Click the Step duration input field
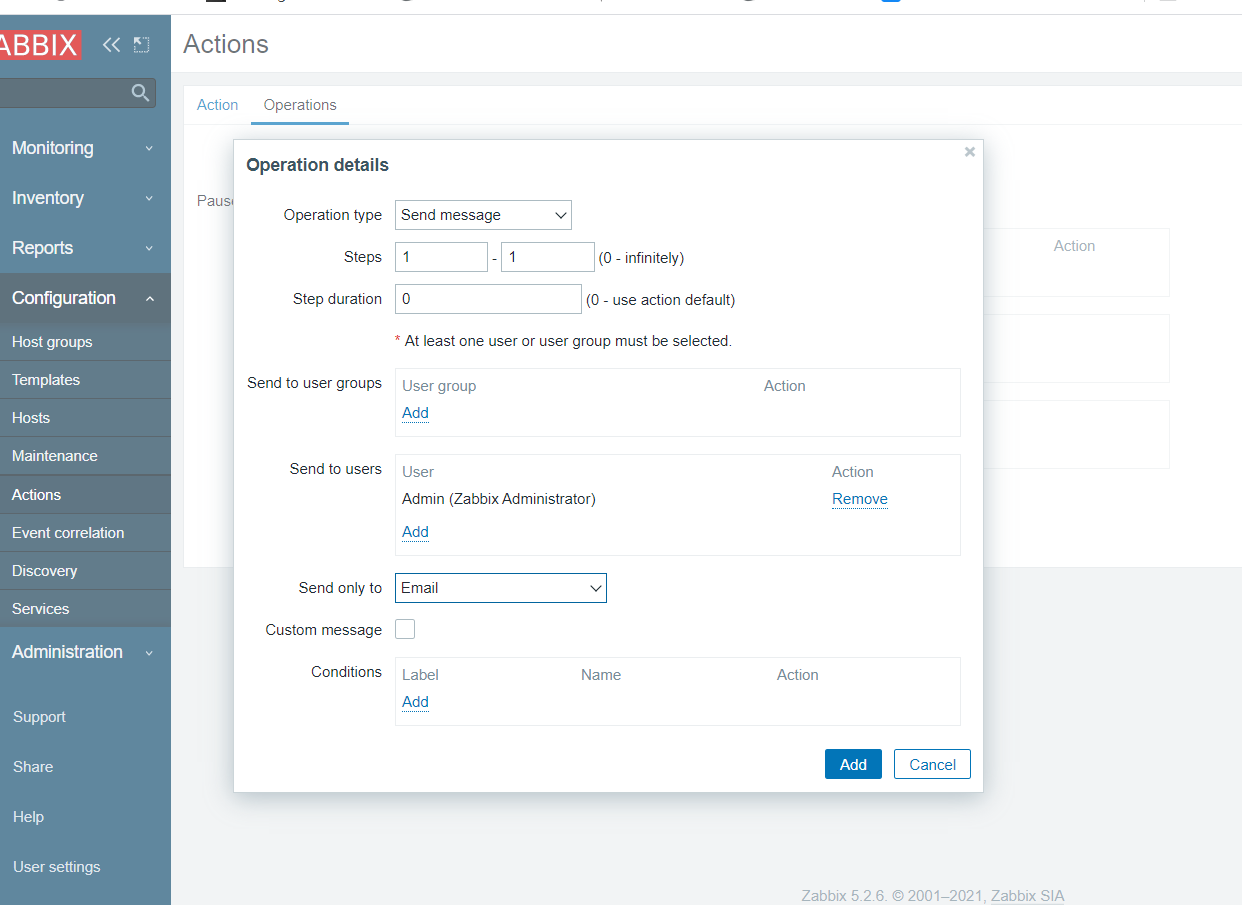 coord(488,299)
